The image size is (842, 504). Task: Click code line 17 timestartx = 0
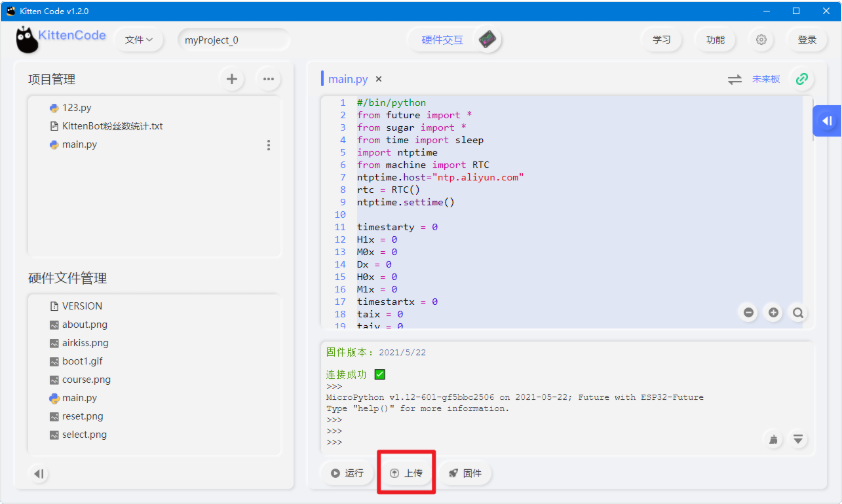397,302
